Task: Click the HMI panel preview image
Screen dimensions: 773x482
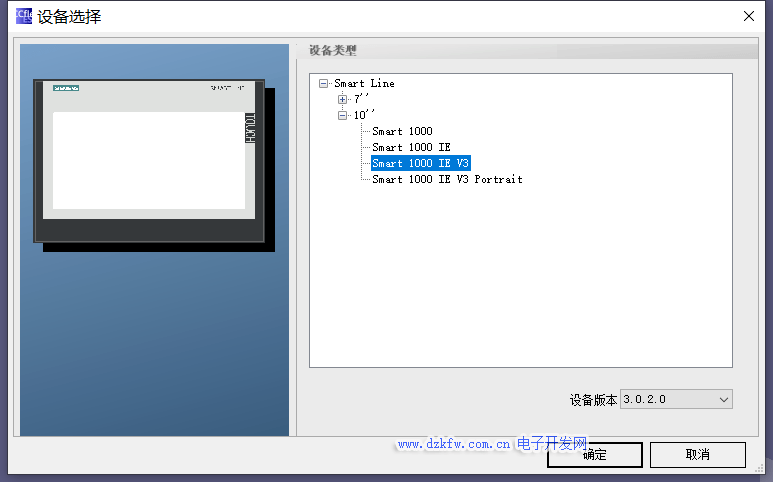Action: [x=149, y=160]
